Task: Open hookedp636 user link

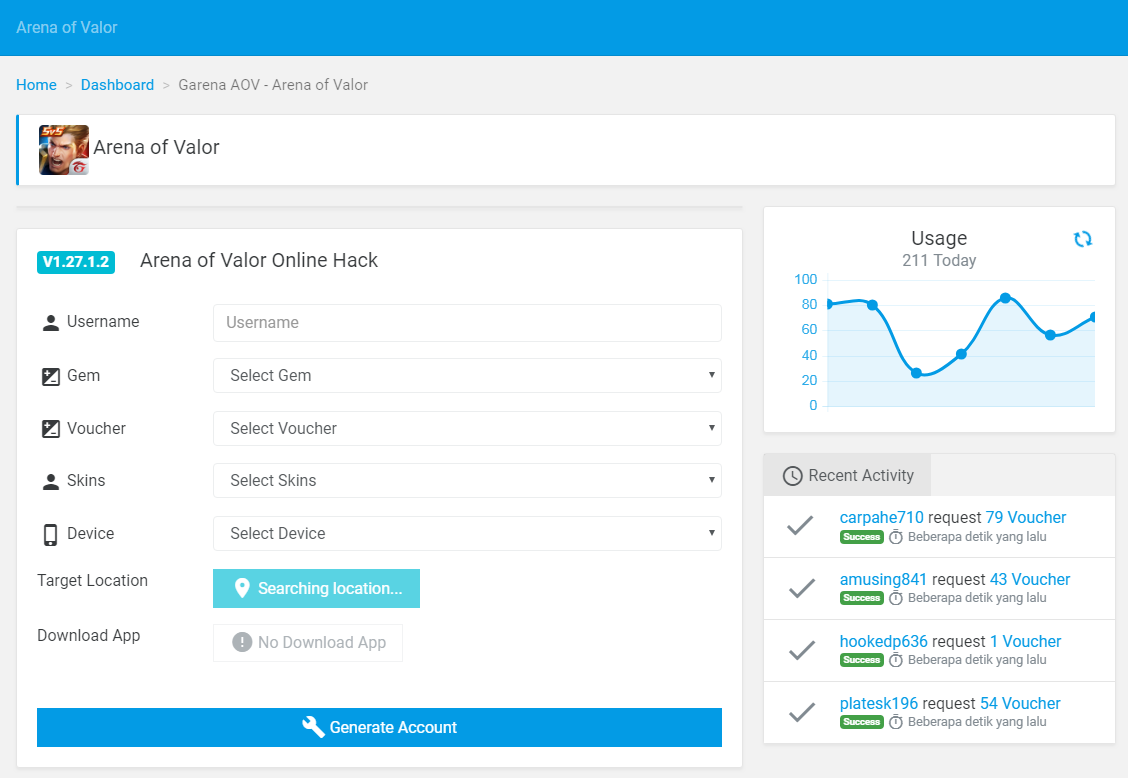Action: tap(884, 641)
